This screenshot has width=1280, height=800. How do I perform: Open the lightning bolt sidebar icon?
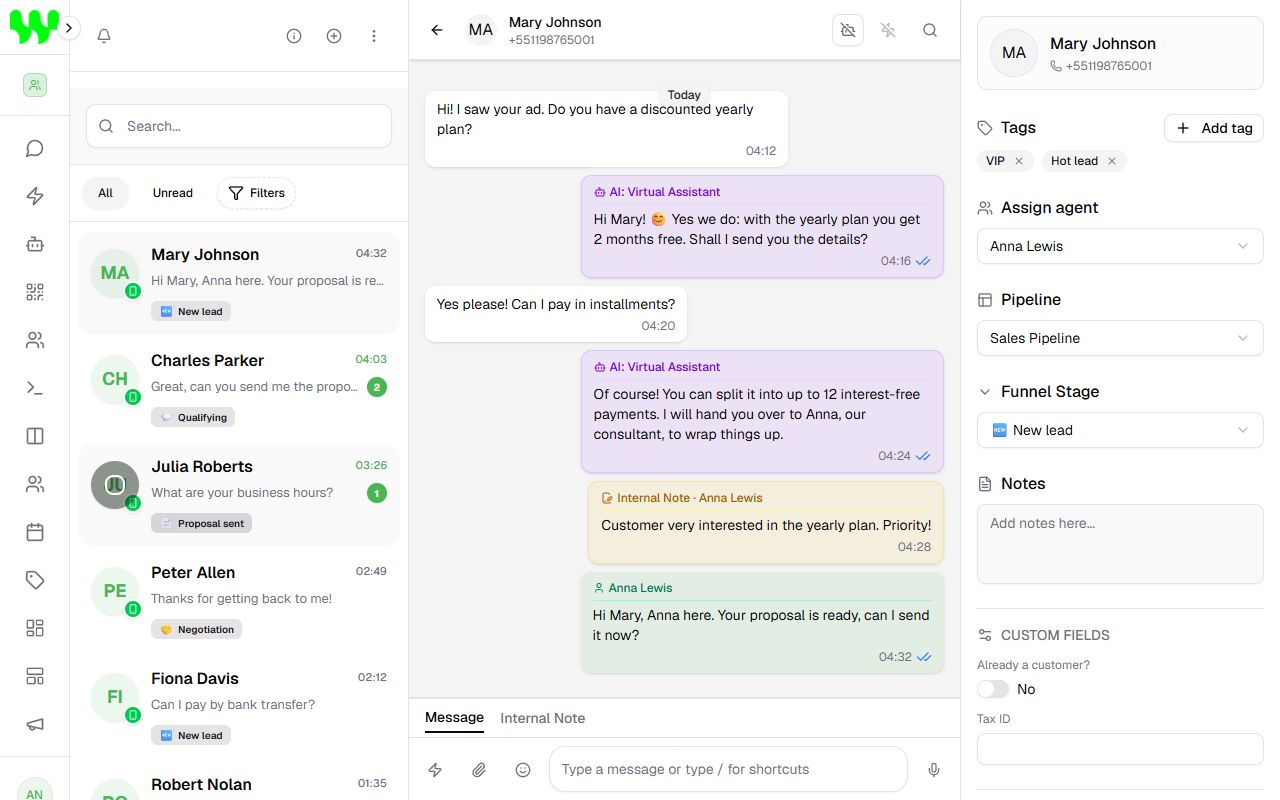point(35,196)
